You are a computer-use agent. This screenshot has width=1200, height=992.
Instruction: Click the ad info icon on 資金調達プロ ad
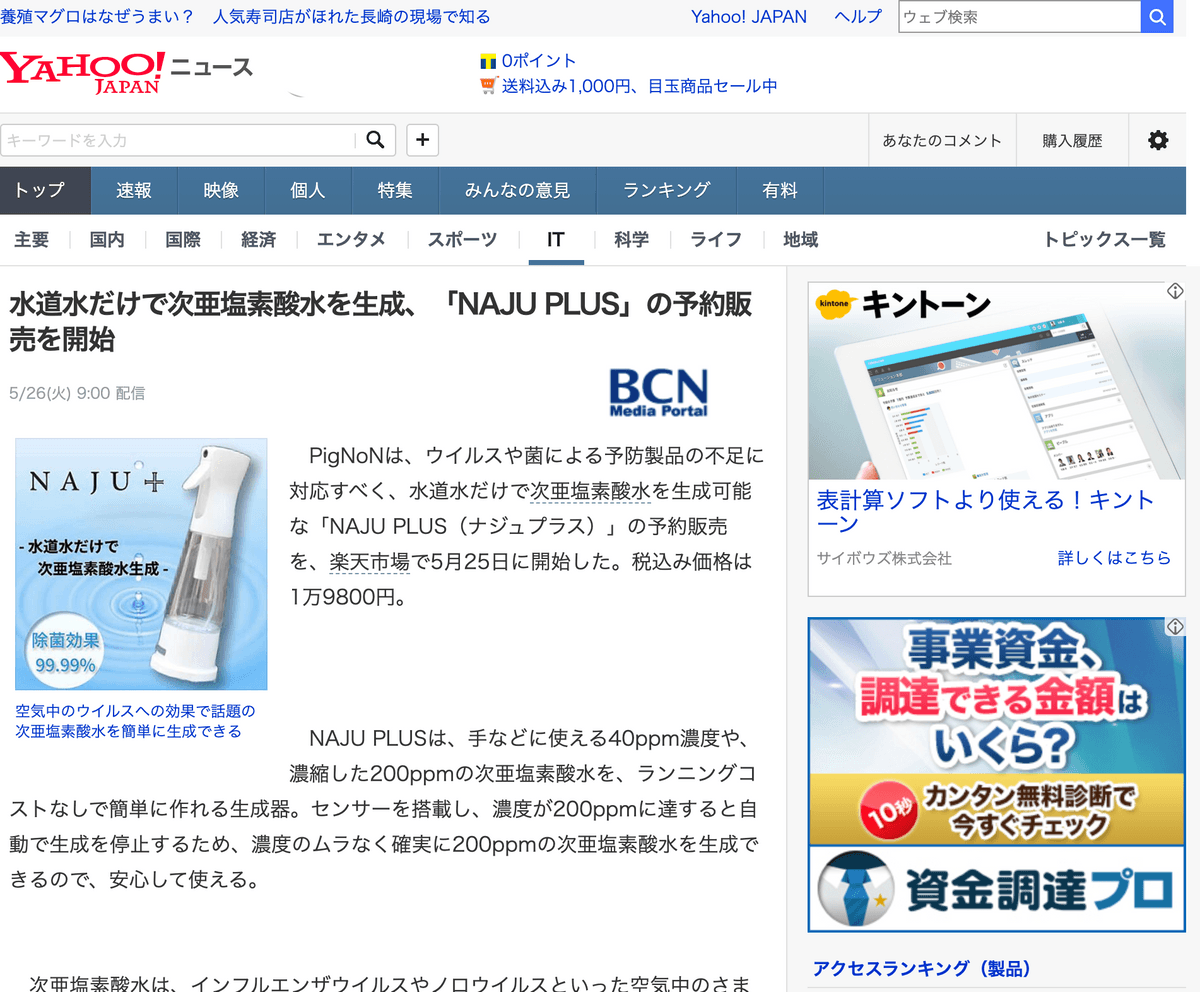(1175, 627)
